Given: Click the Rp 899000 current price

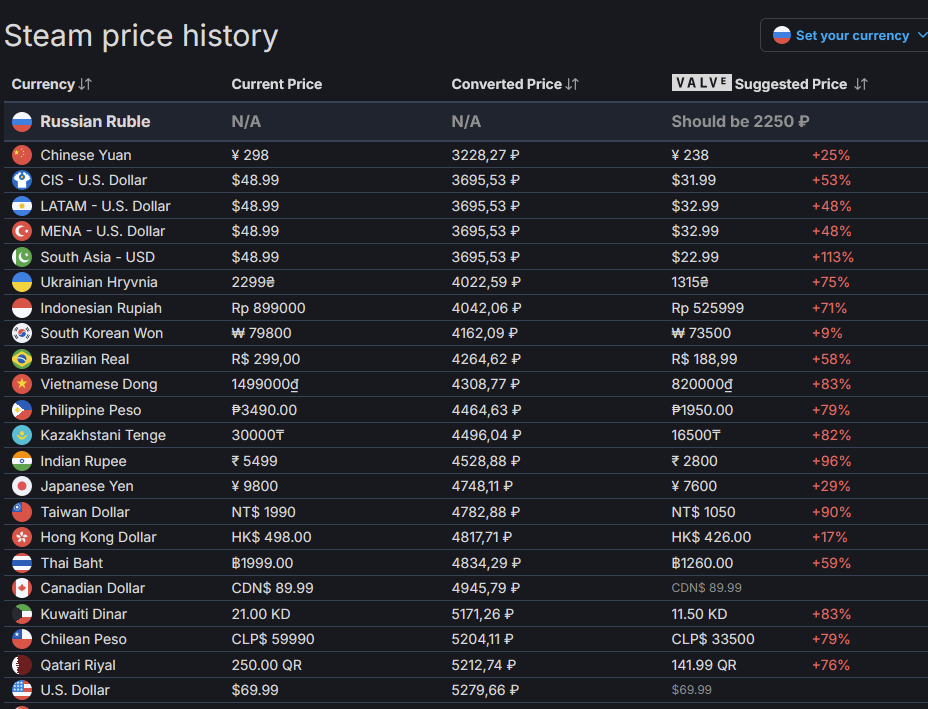Looking at the screenshot, I should click(x=268, y=308).
